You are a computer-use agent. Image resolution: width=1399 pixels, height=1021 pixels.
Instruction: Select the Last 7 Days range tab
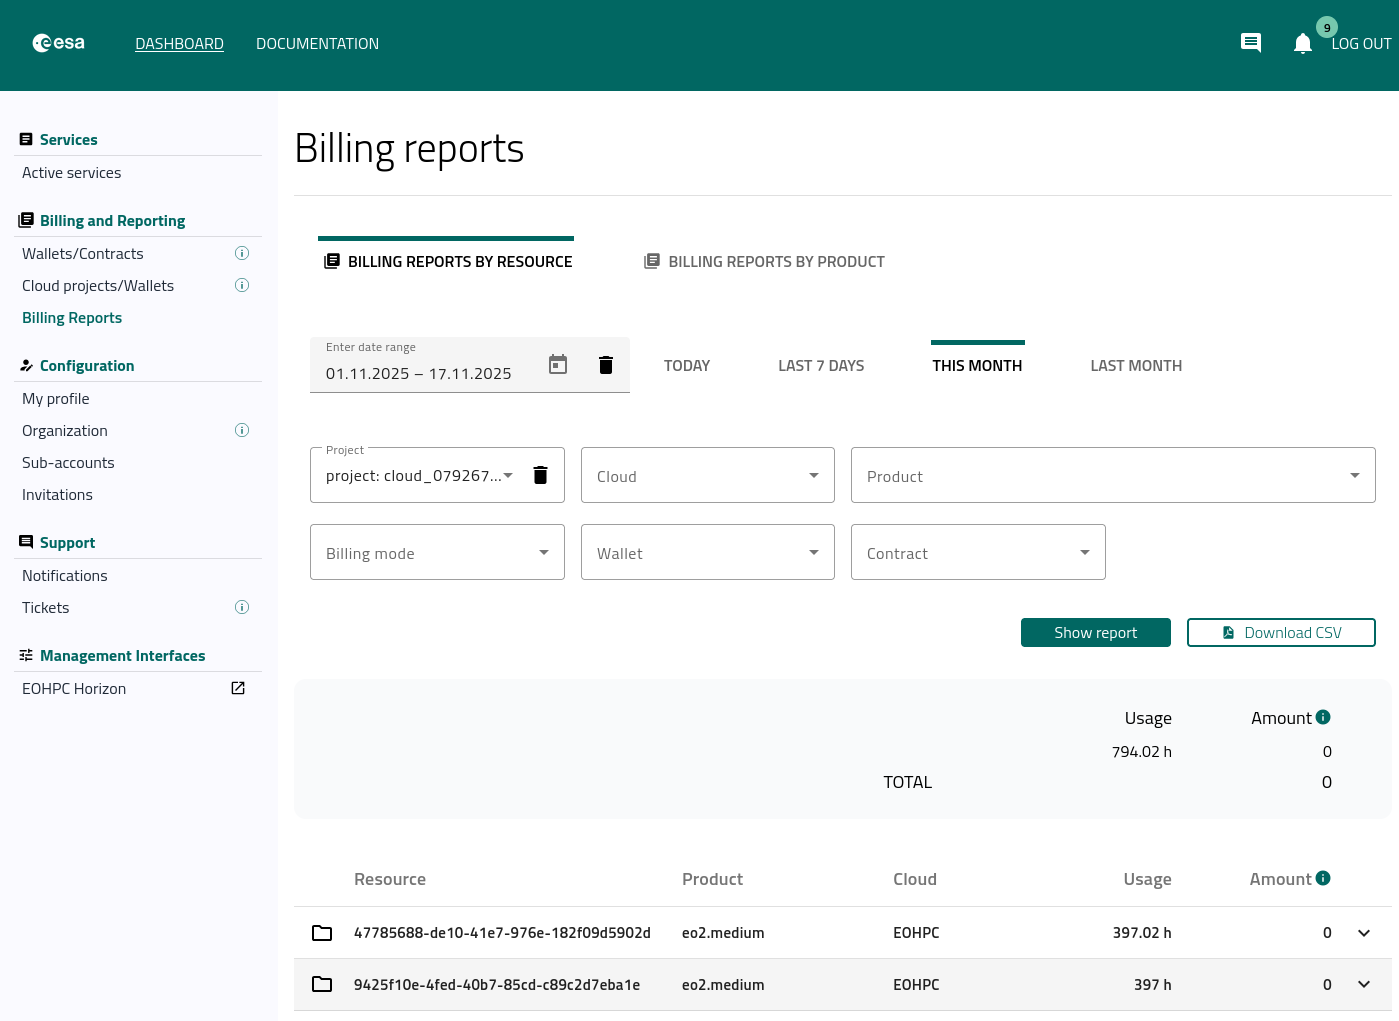[821, 366]
